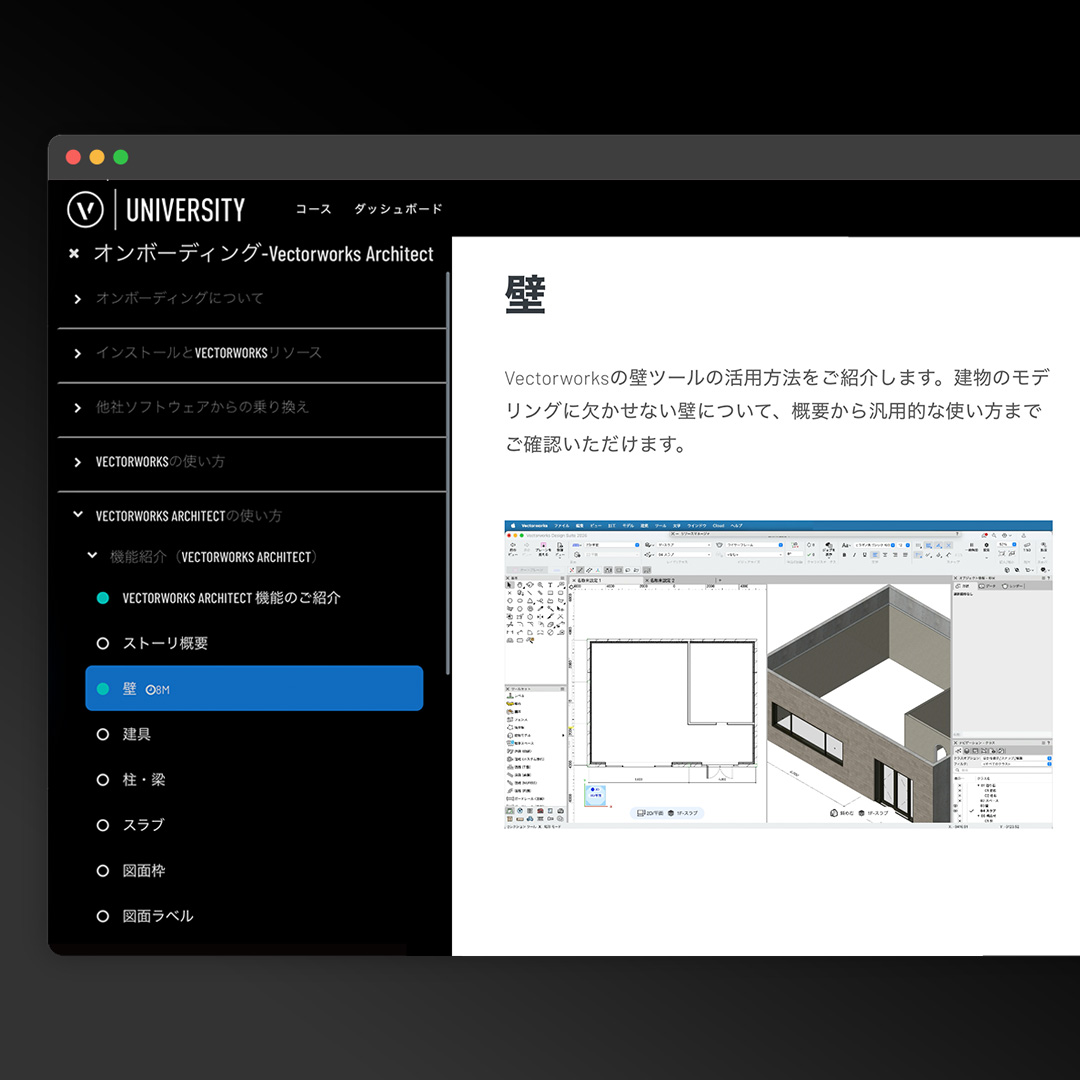1080x1080 pixels.
Task: Click the red close window button
Action: point(73,157)
